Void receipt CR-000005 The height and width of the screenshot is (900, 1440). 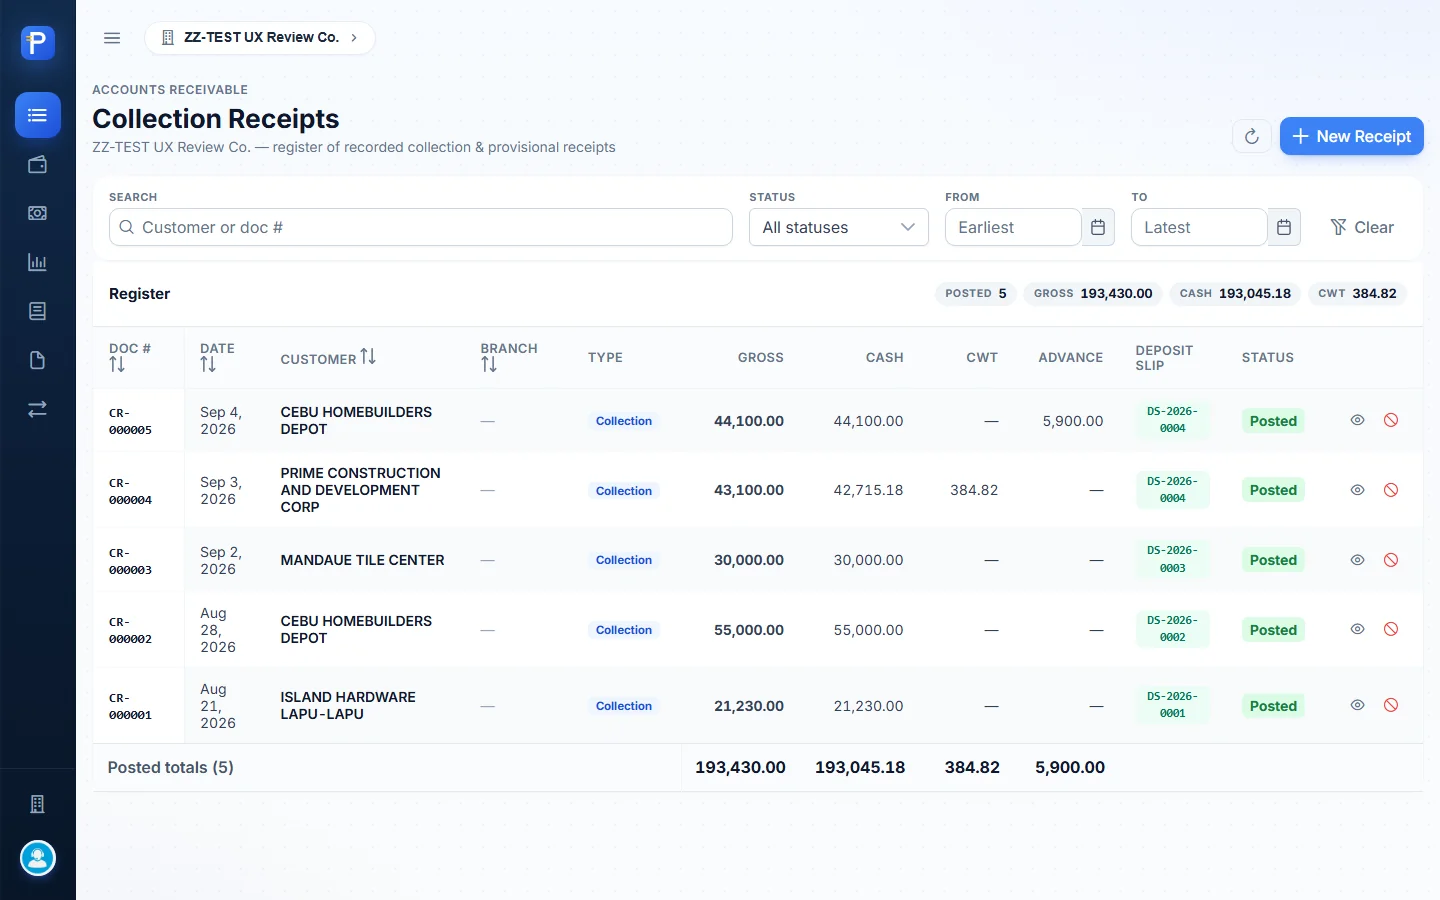[1391, 420]
